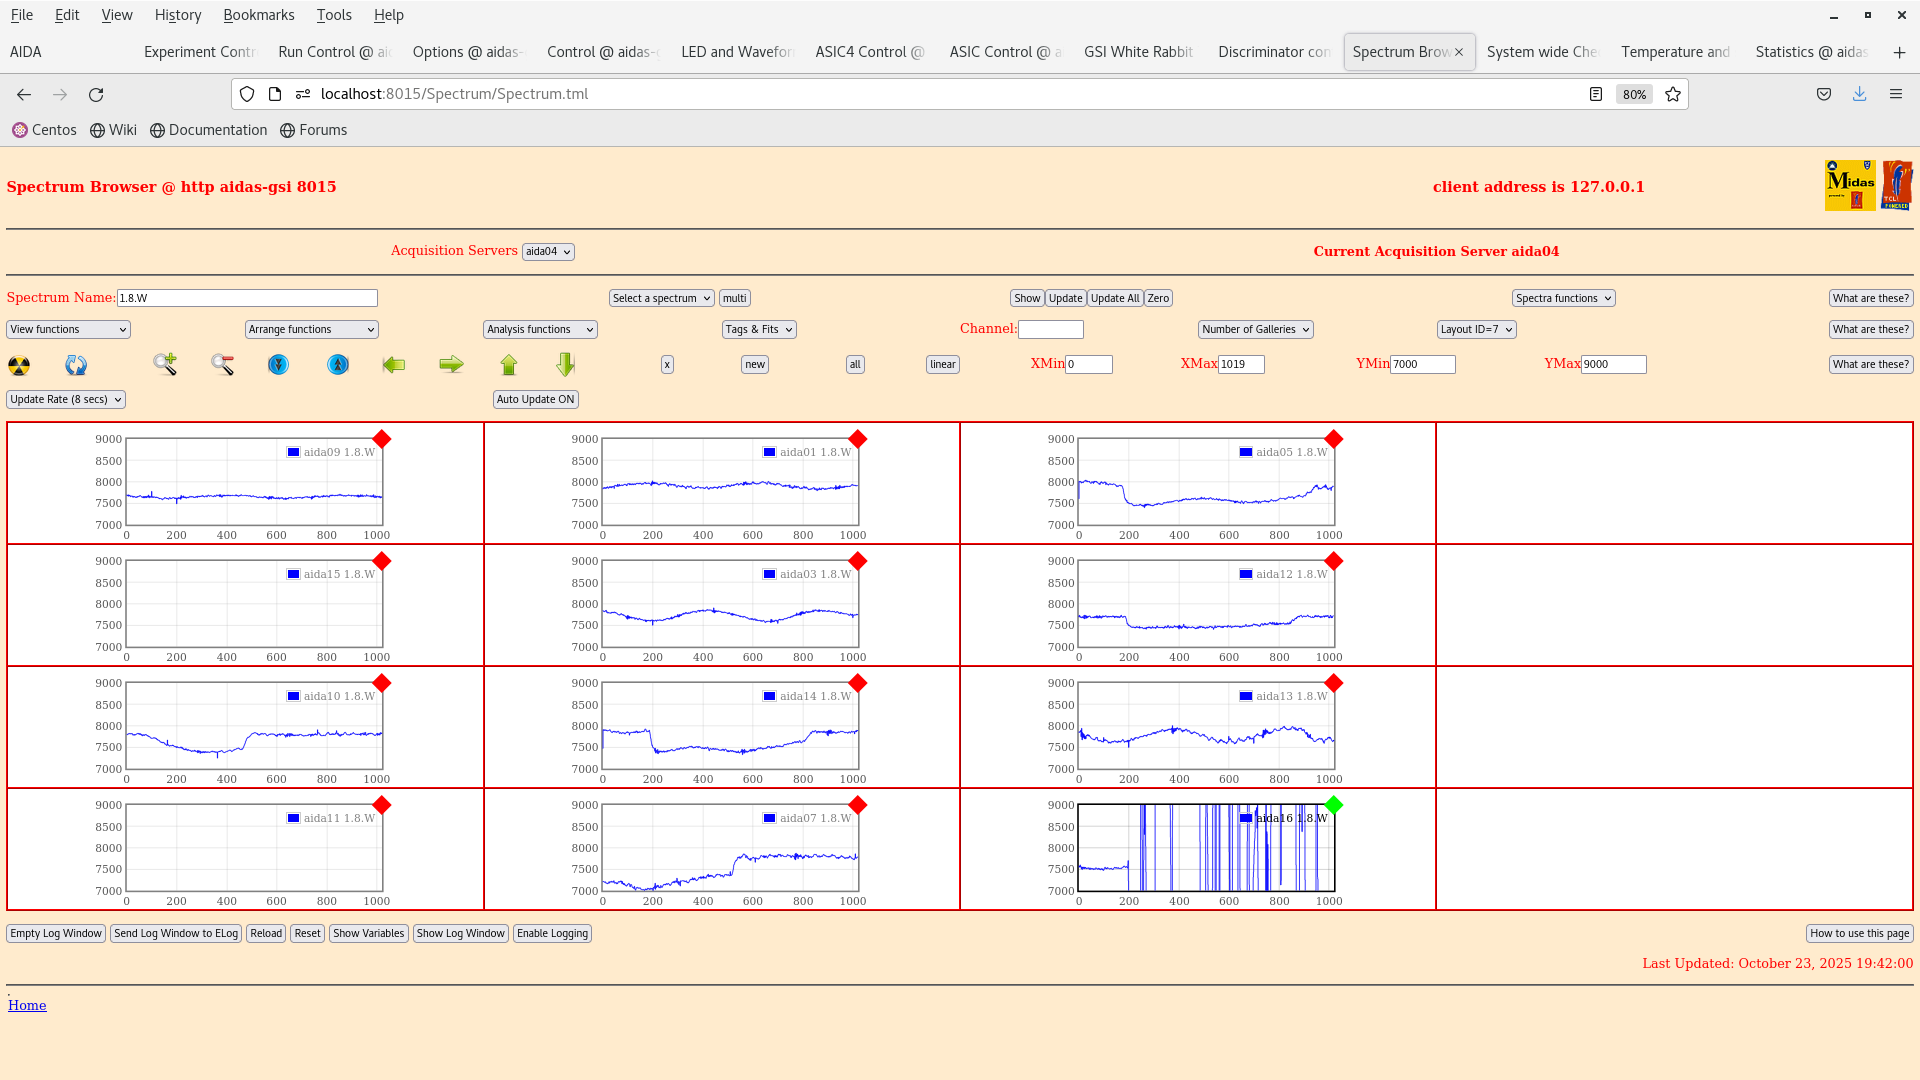The image size is (1920, 1080).
Task: Select the zoom-out magnifier icon
Action: coord(222,364)
